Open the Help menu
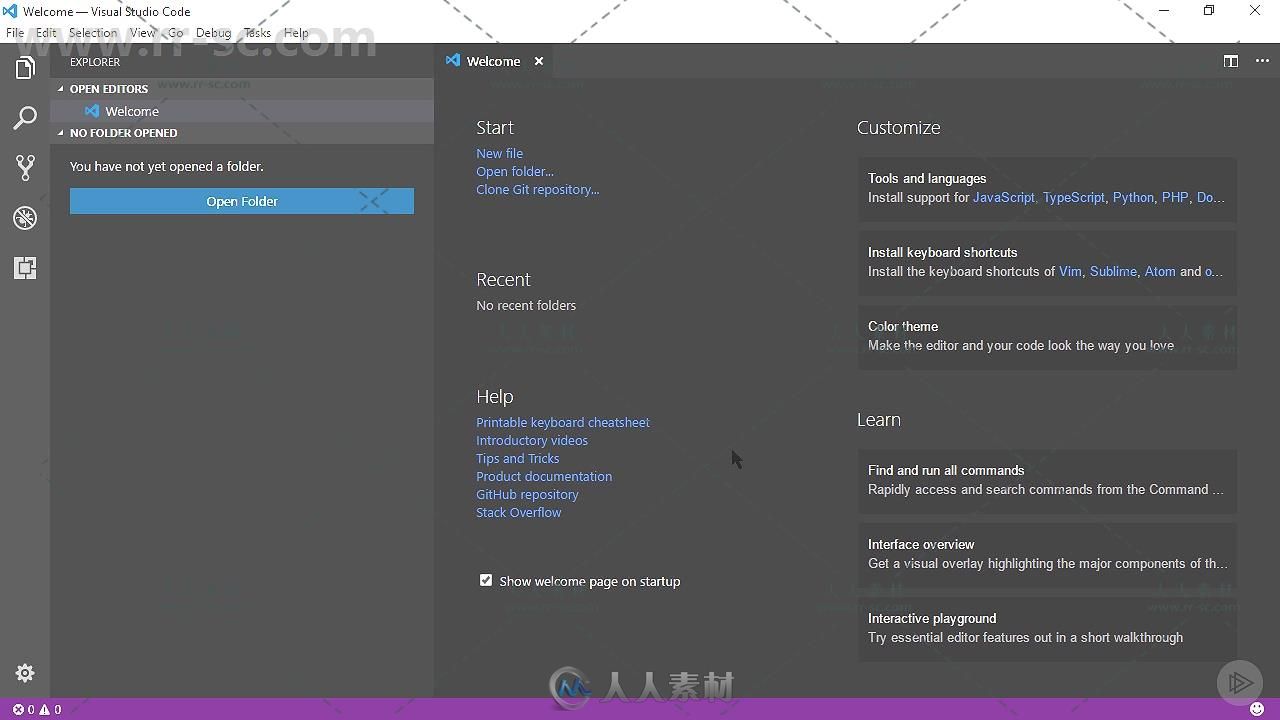Screen dimensions: 1280x720 click(296, 33)
